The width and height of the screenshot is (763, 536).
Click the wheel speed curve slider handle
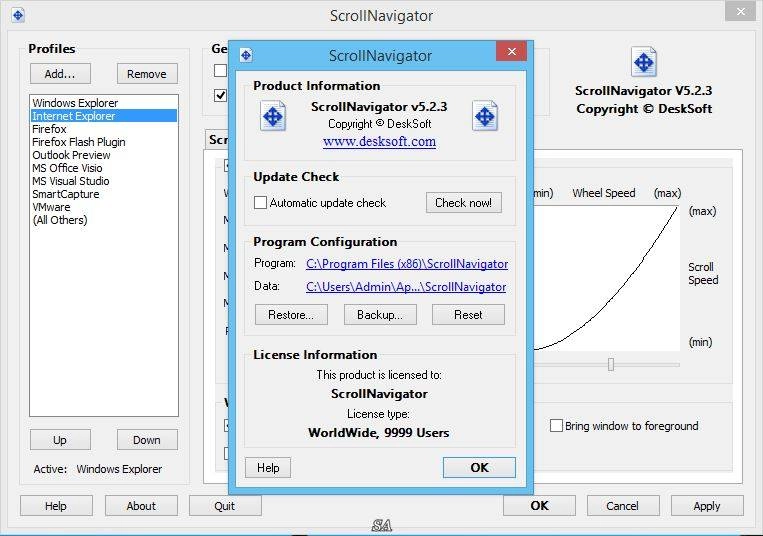point(611,364)
